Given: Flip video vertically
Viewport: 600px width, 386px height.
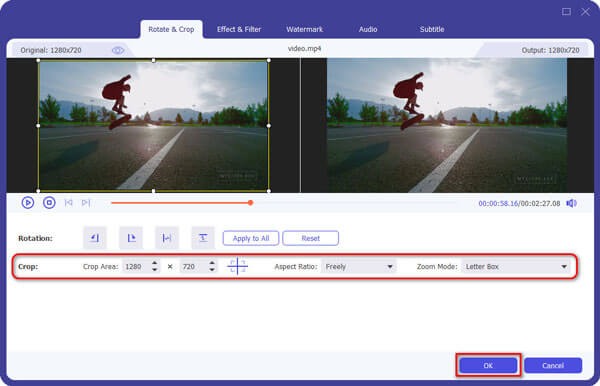Looking at the screenshot, I should 203,238.
